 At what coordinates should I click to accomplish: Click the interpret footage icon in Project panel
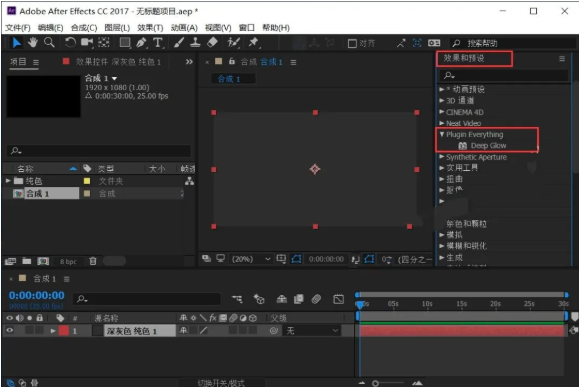pos(10,261)
